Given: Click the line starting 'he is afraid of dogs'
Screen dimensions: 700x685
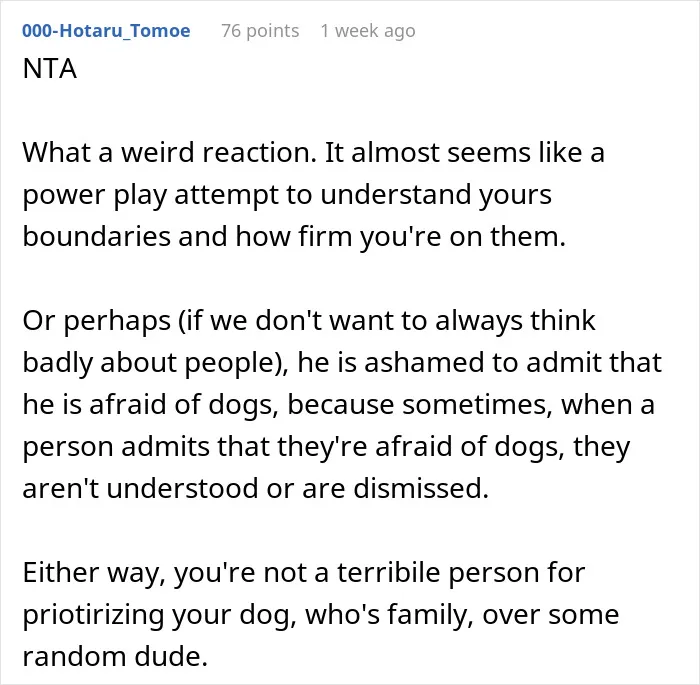Looking at the screenshot, I should click(x=338, y=405).
